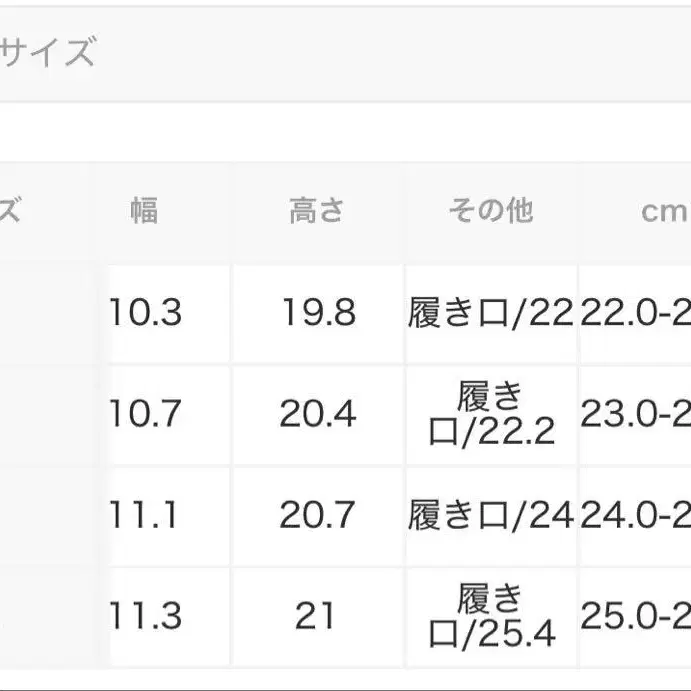Screen dimensions: 691x691
Task: Click the size range starting with 22.0
Action: click(637, 314)
